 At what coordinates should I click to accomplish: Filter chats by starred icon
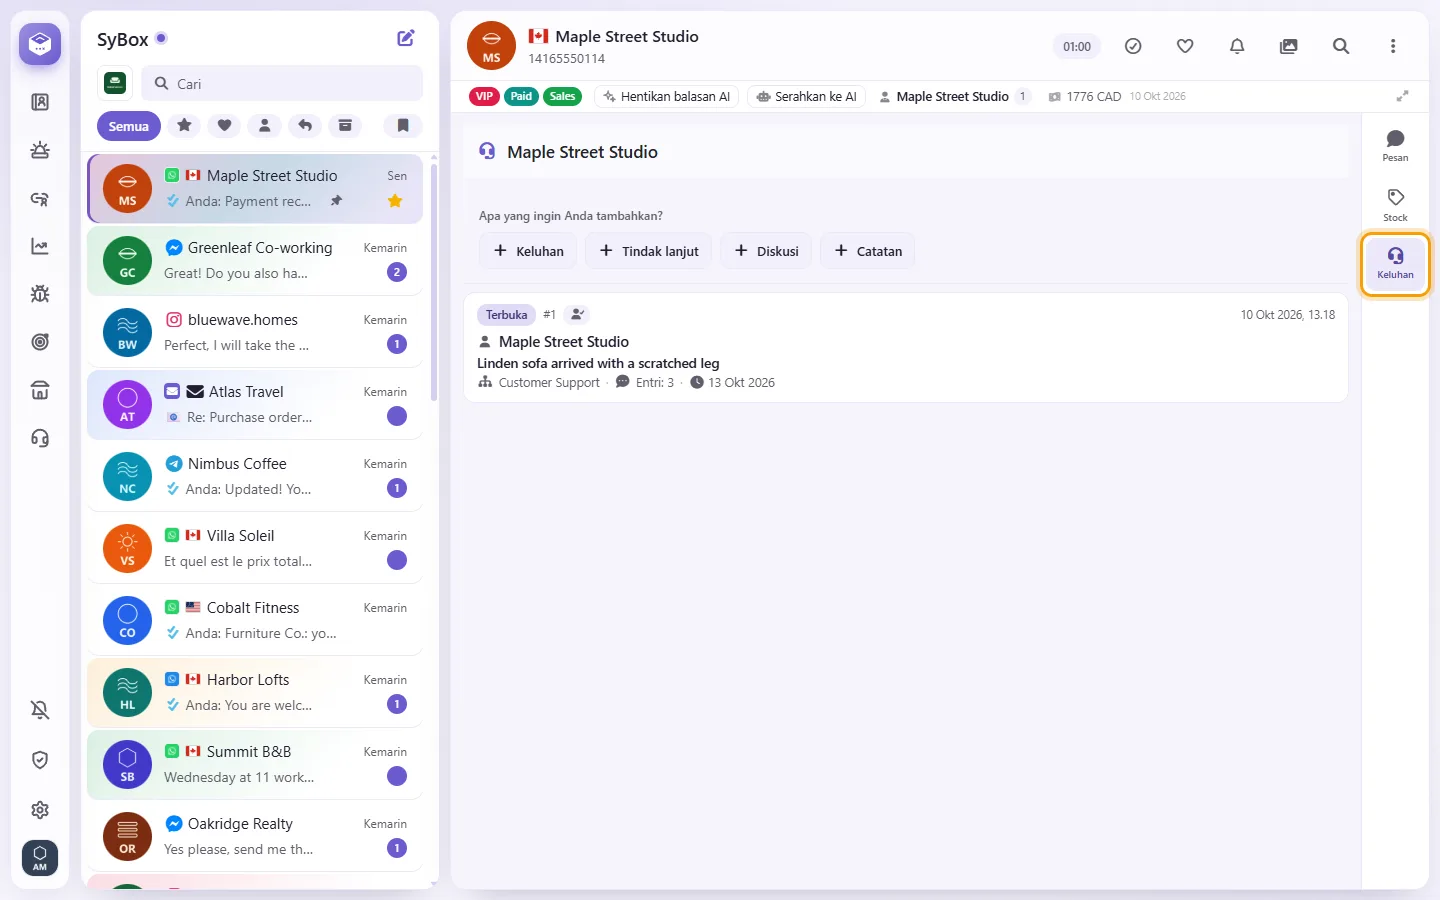click(x=184, y=126)
